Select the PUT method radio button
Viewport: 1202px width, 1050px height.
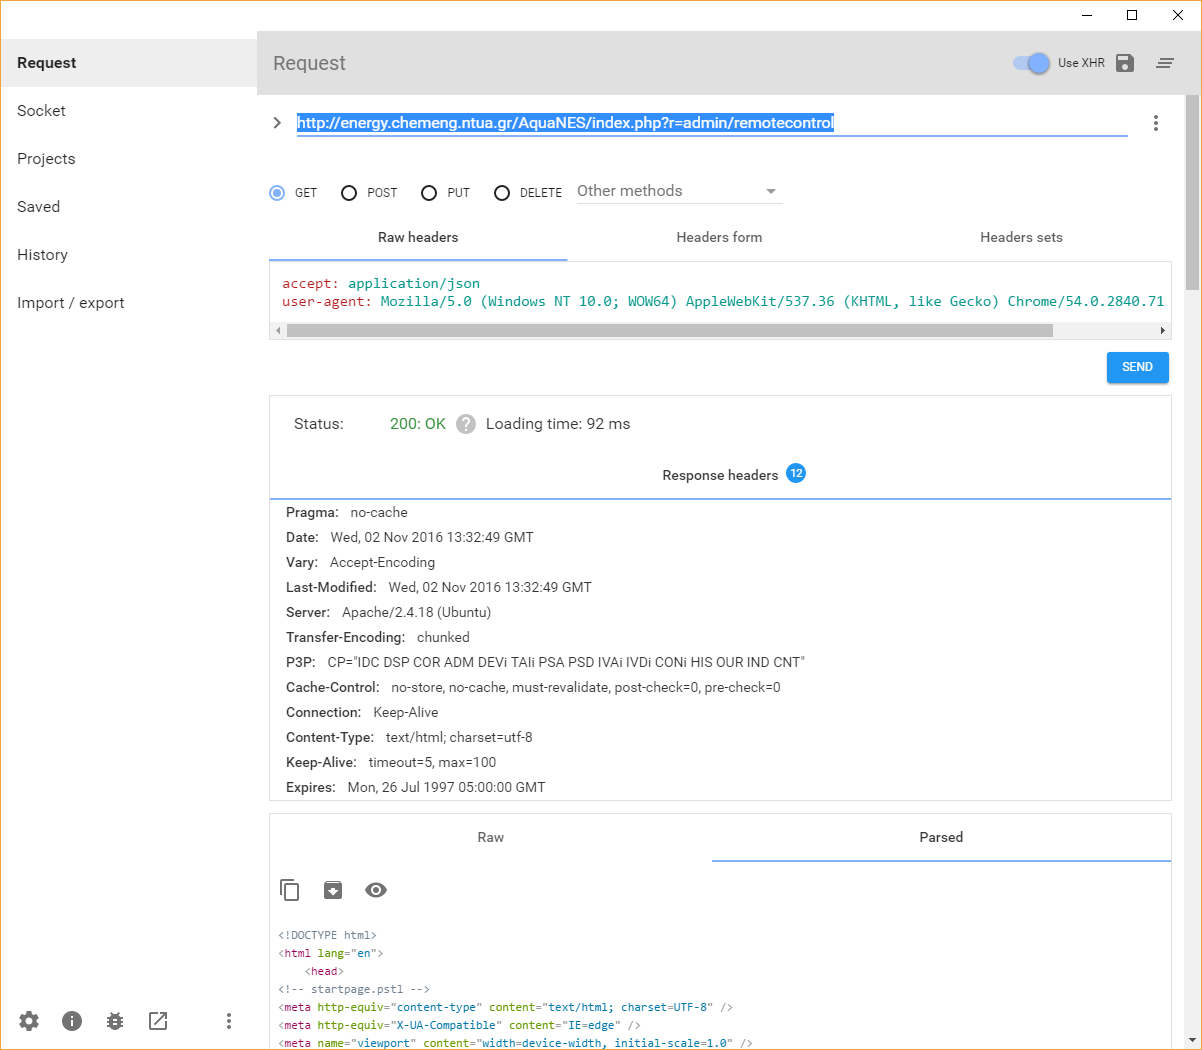pos(429,193)
